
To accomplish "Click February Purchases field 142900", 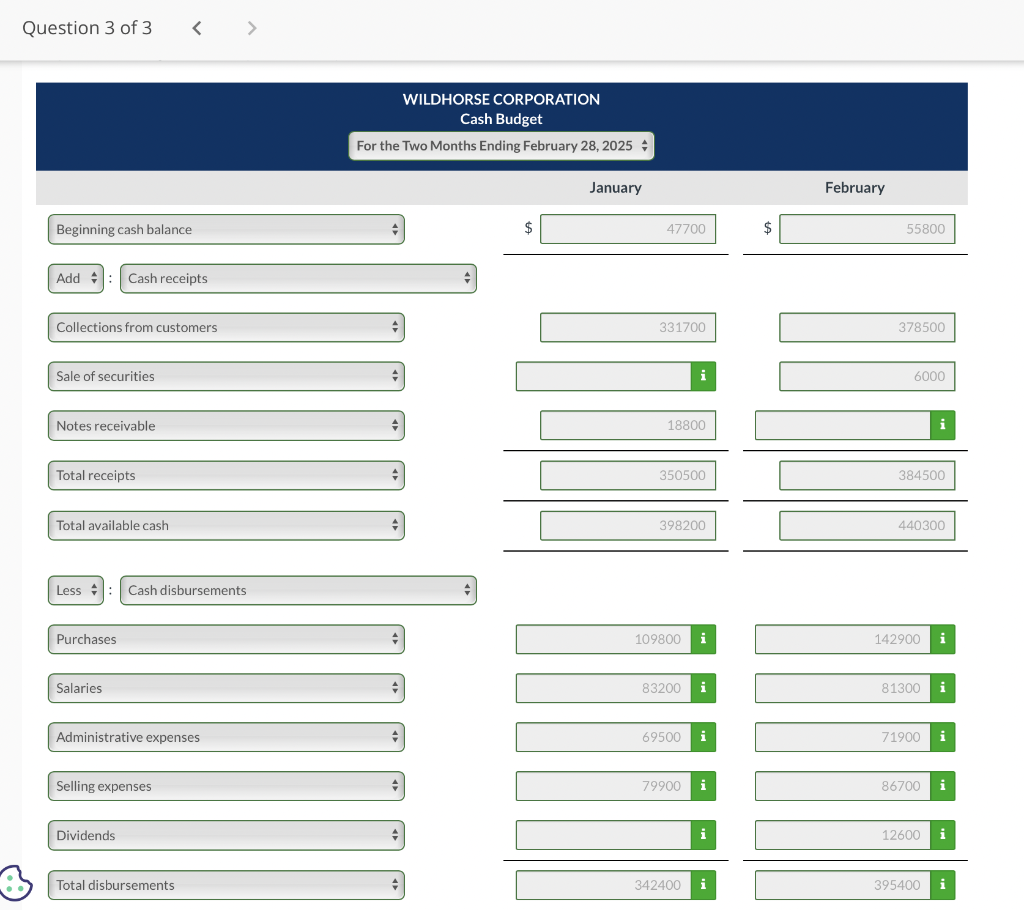I will click(842, 639).
